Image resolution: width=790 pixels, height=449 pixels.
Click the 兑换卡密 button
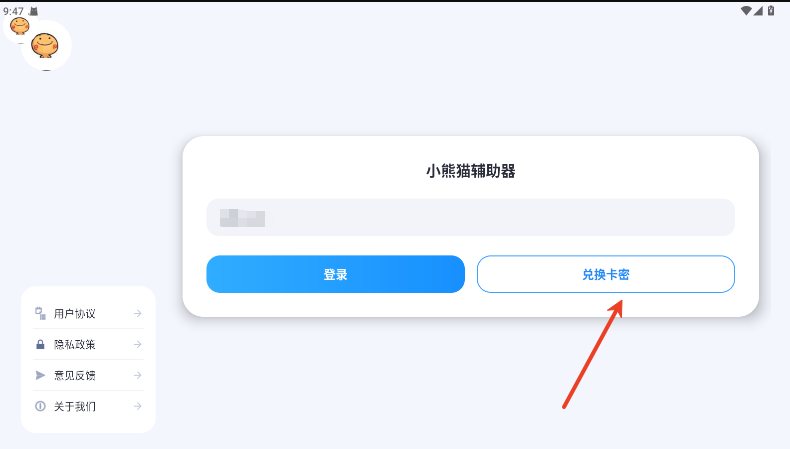(x=606, y=274)
